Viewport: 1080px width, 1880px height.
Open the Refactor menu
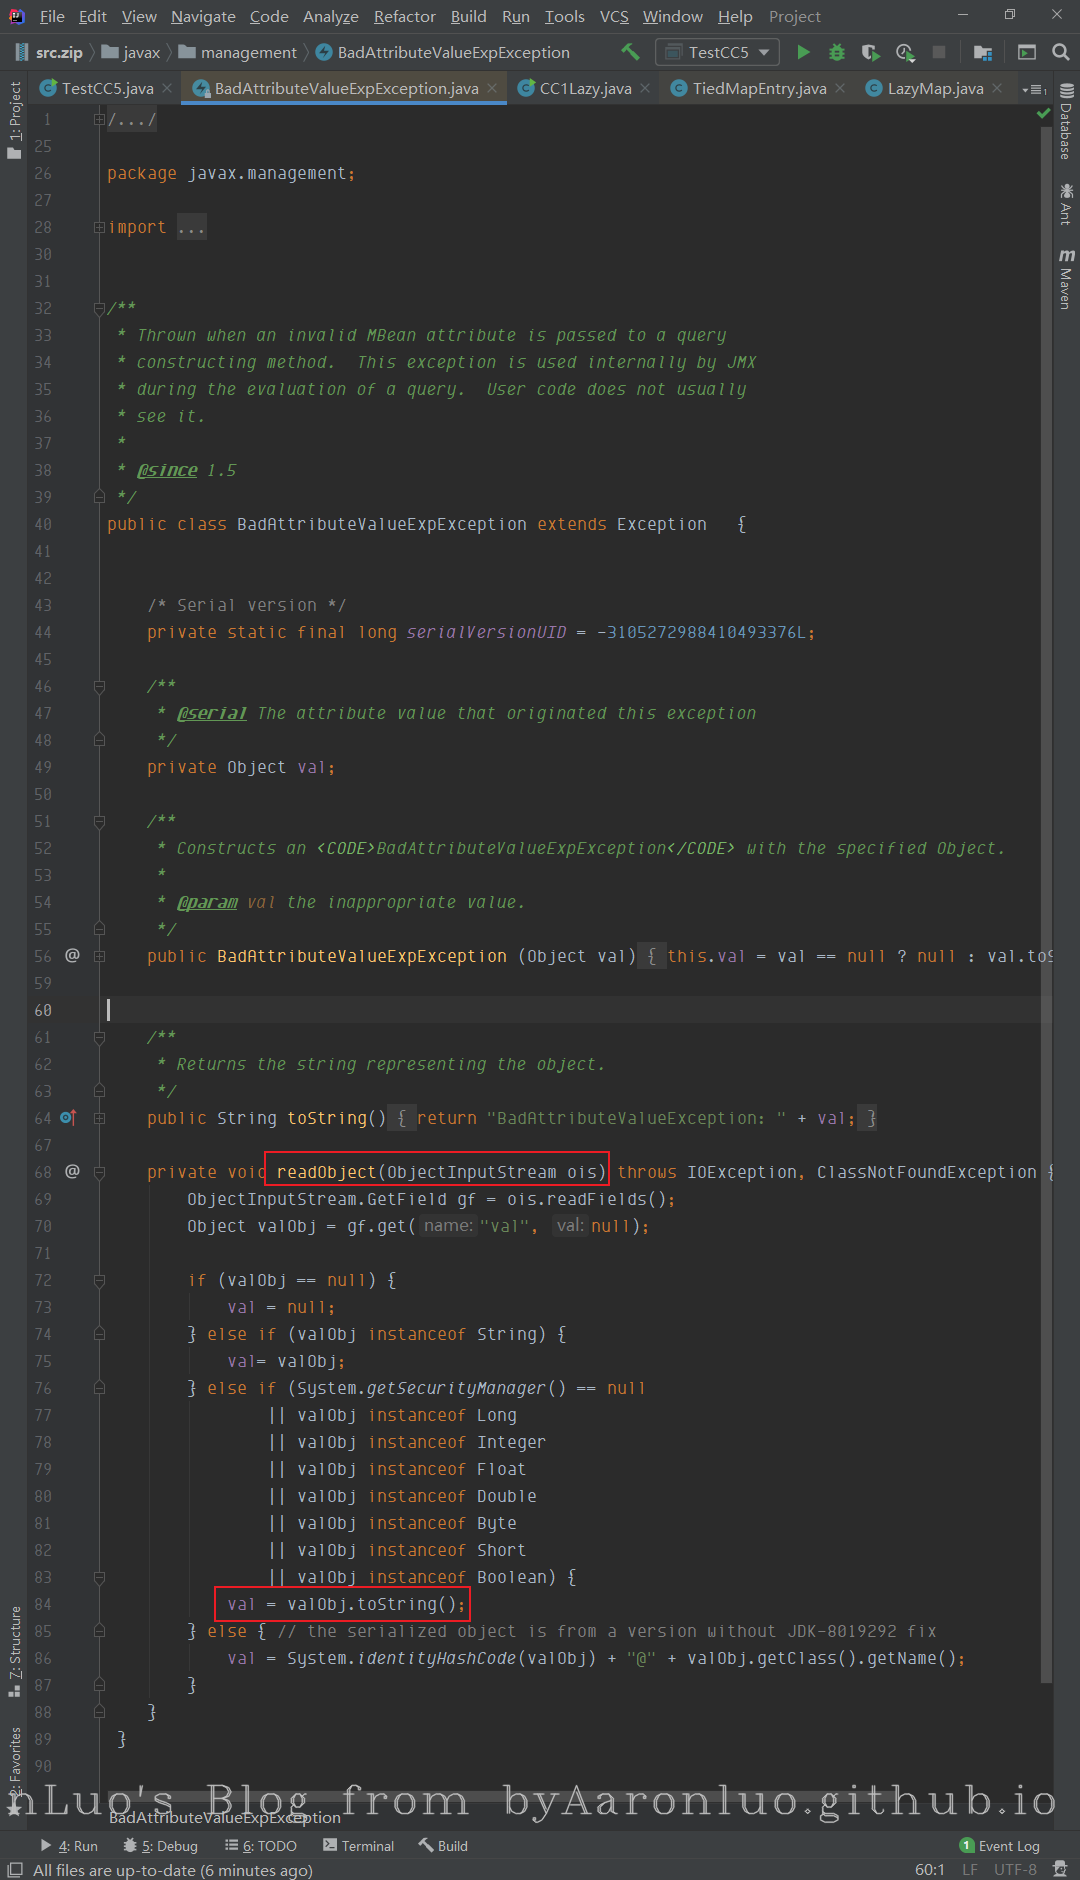point(404,17)
